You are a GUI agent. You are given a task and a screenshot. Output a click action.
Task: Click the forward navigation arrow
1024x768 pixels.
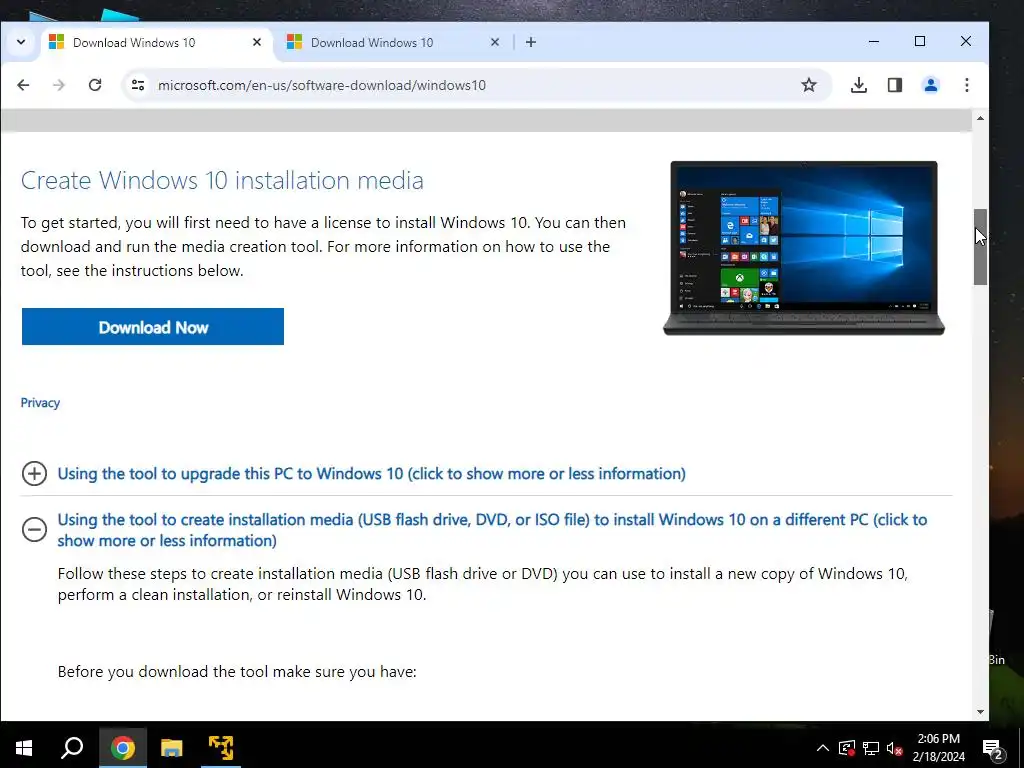(59, 85)
